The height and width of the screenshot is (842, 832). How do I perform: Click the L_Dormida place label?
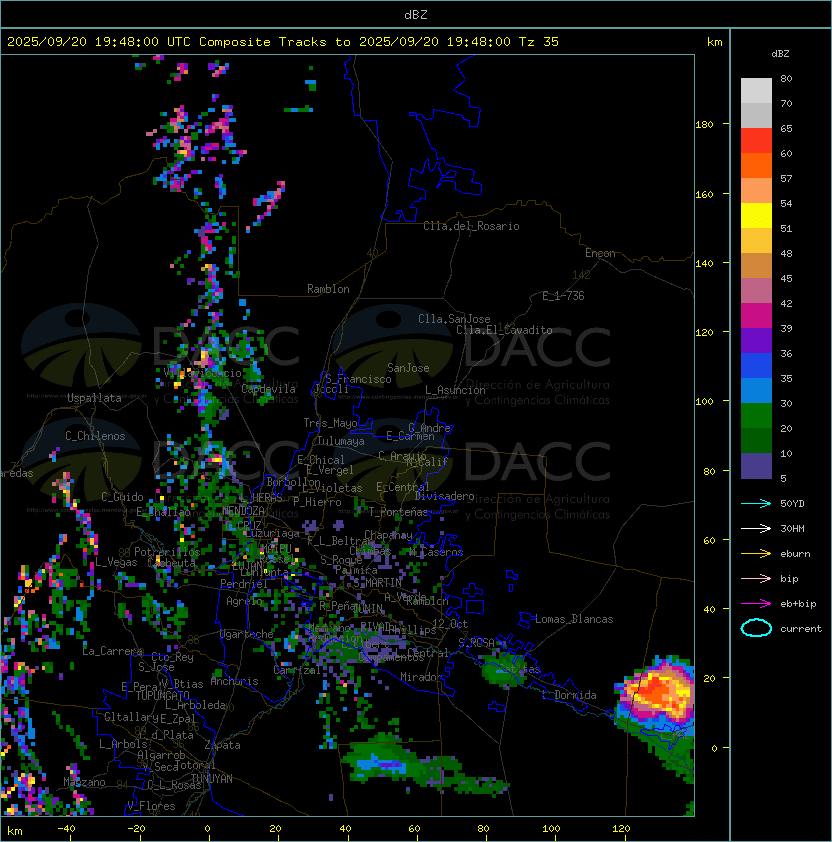pos(569,695)
